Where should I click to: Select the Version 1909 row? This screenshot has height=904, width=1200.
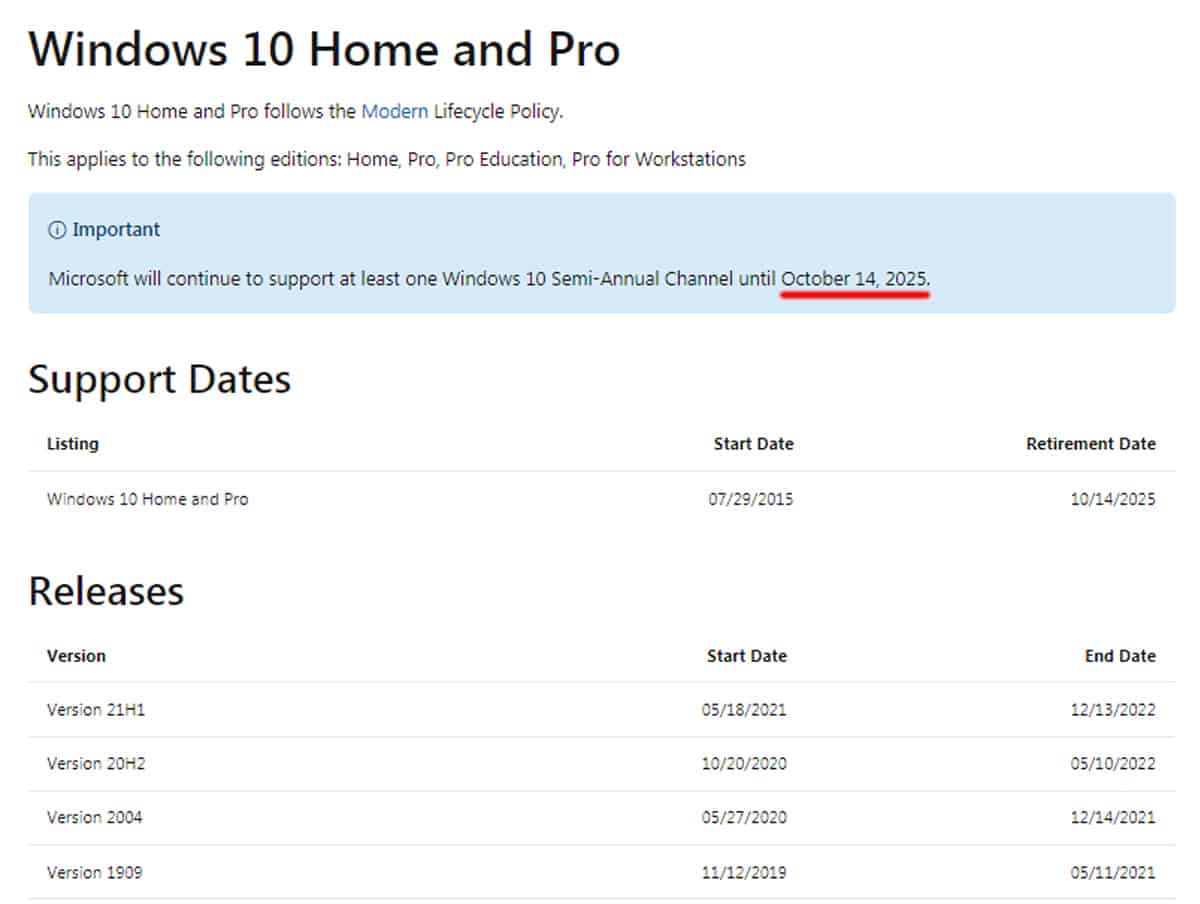click(x=95, y=872)
